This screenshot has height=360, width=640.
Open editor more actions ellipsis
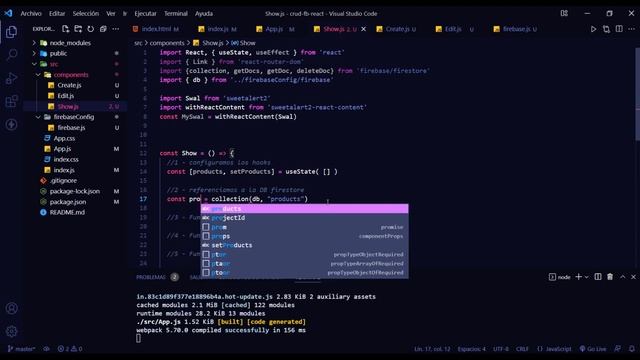[631, 29]
